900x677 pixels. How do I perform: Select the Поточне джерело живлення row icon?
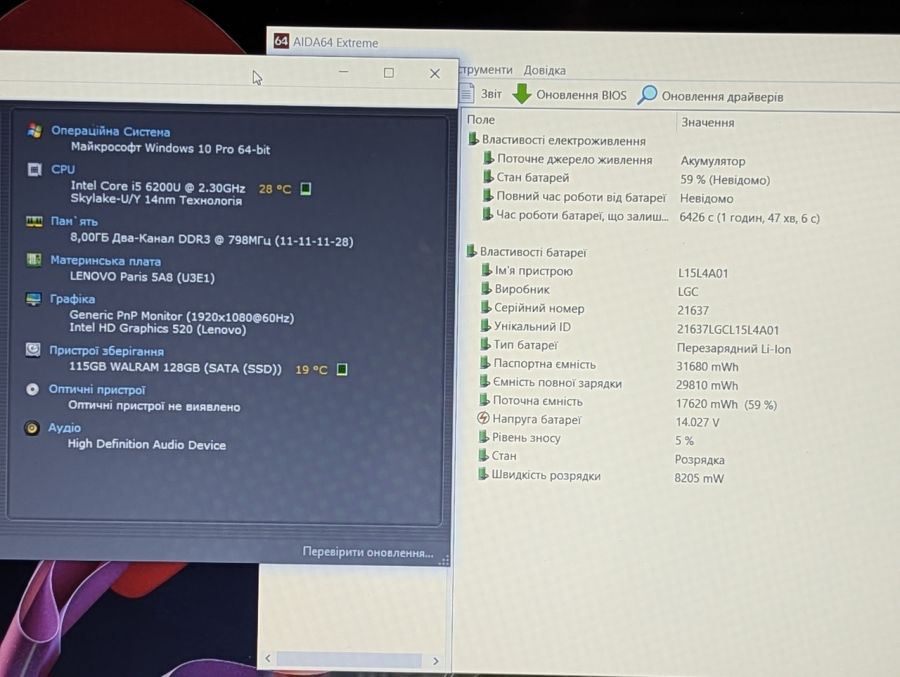[x=488, y=158]
